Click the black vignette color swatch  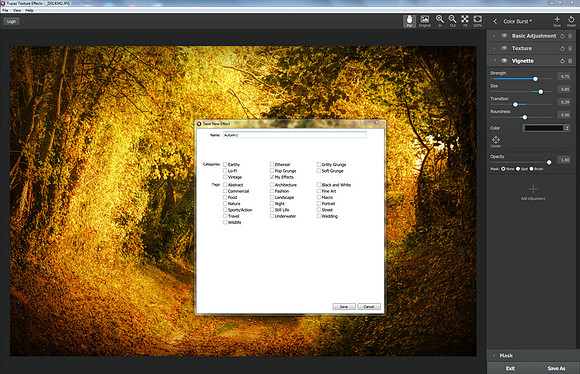tap(544, 128)
